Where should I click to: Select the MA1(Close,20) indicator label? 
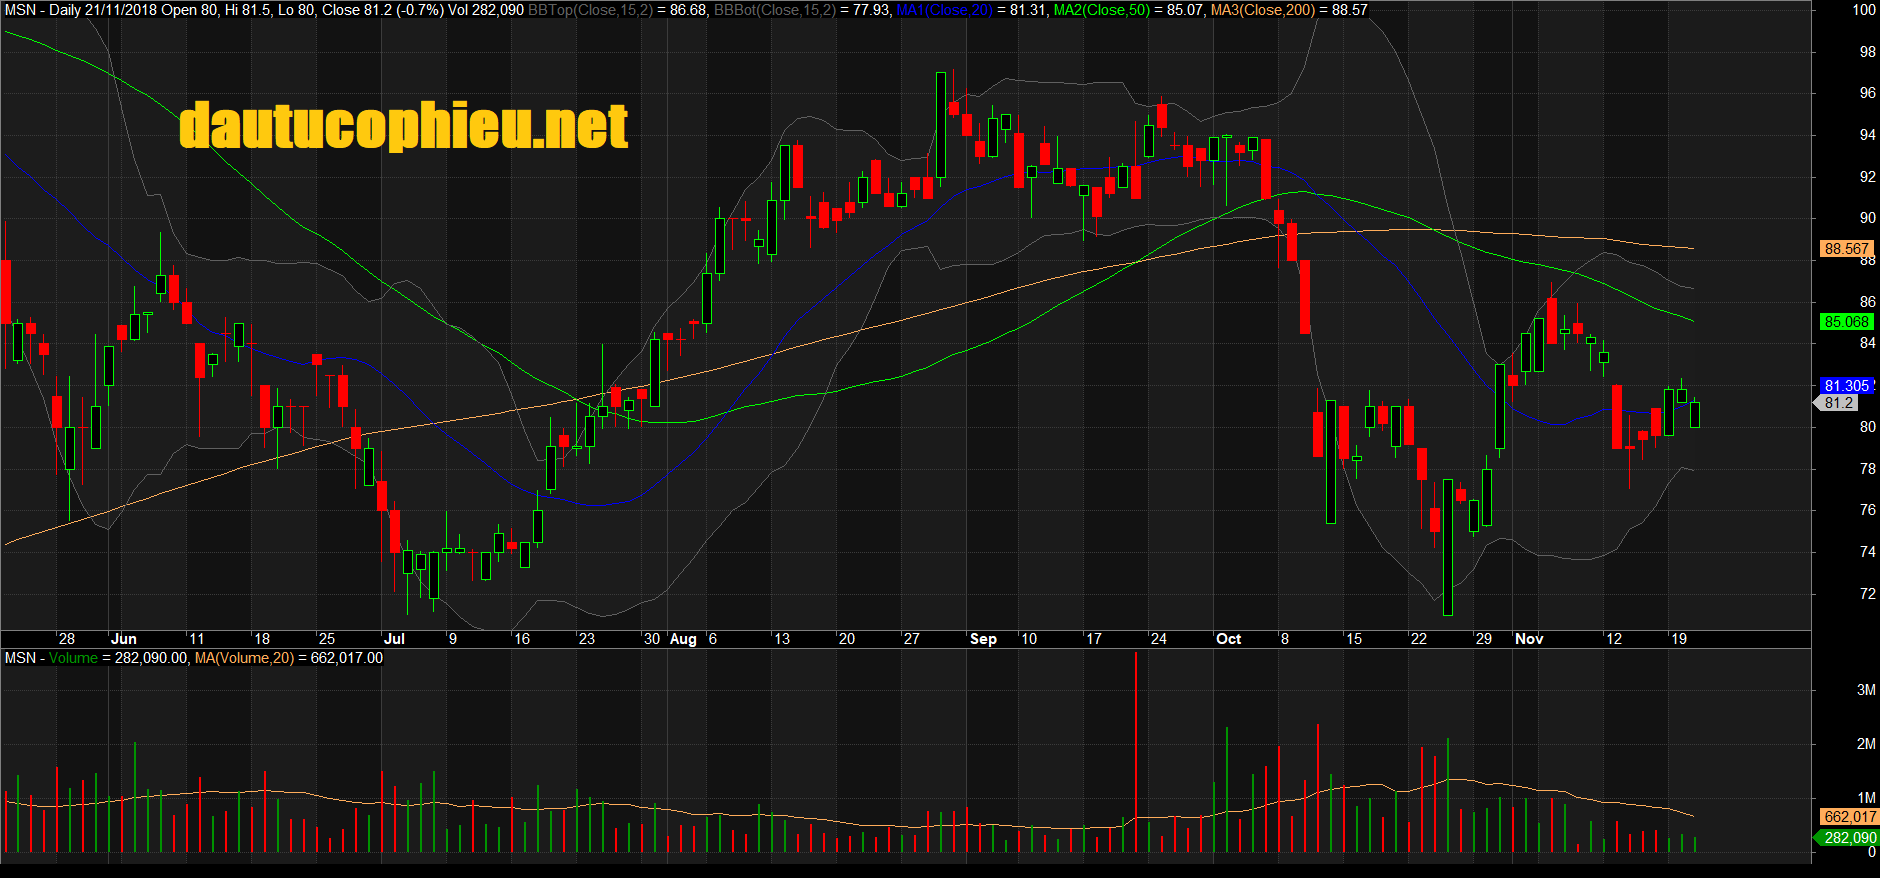[x=944, y=10]
